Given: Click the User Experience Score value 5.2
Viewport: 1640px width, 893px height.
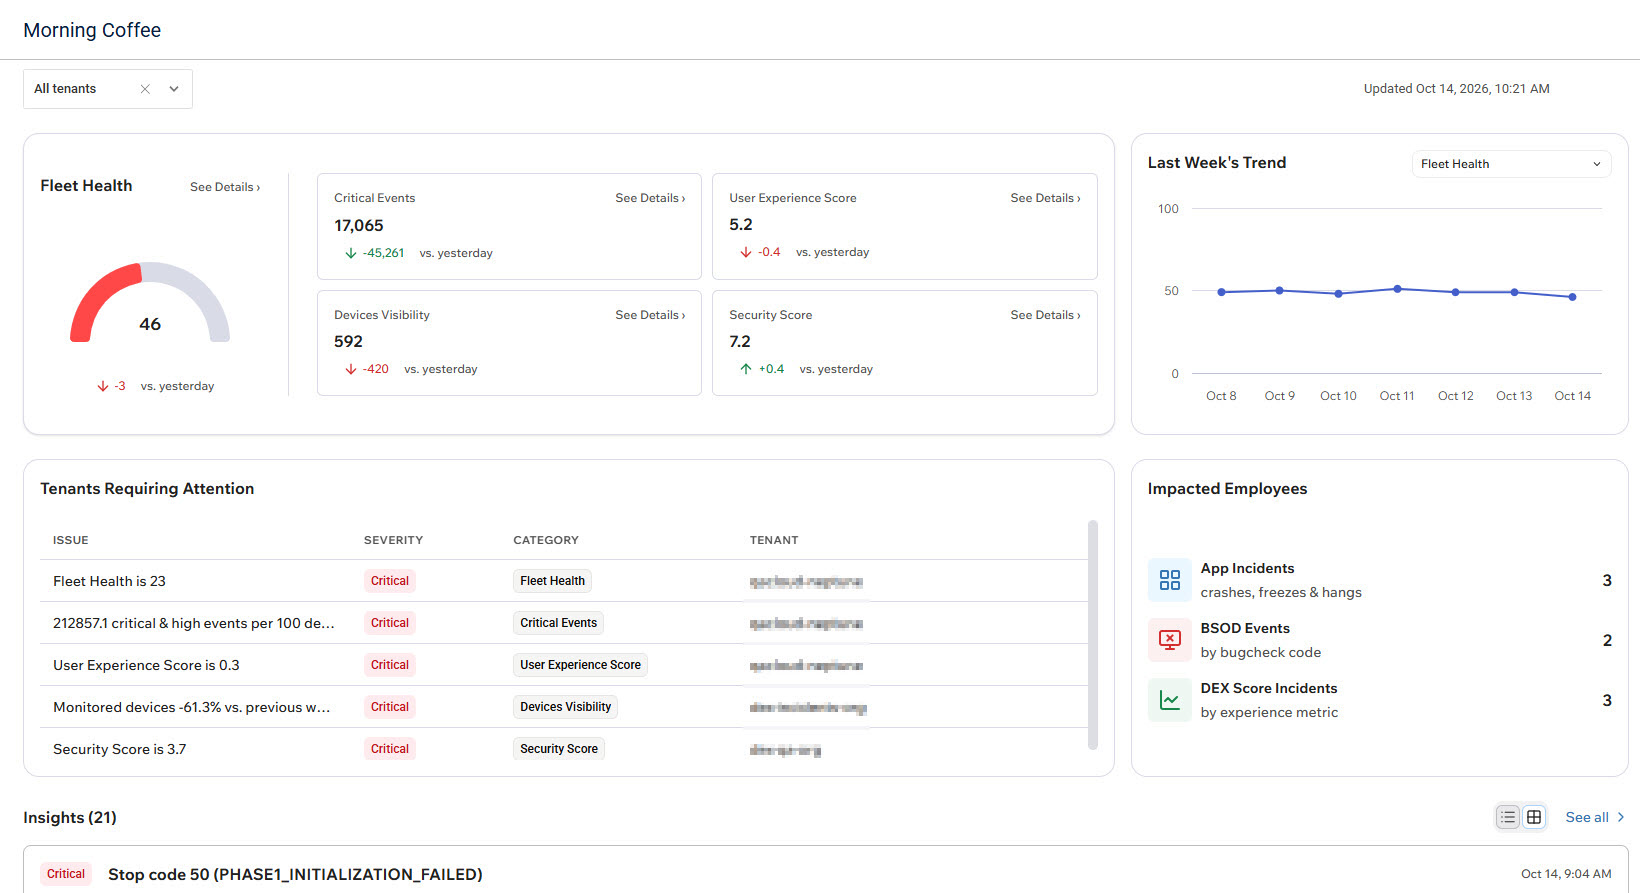Looking at the screenshot, I should [741, 225].
